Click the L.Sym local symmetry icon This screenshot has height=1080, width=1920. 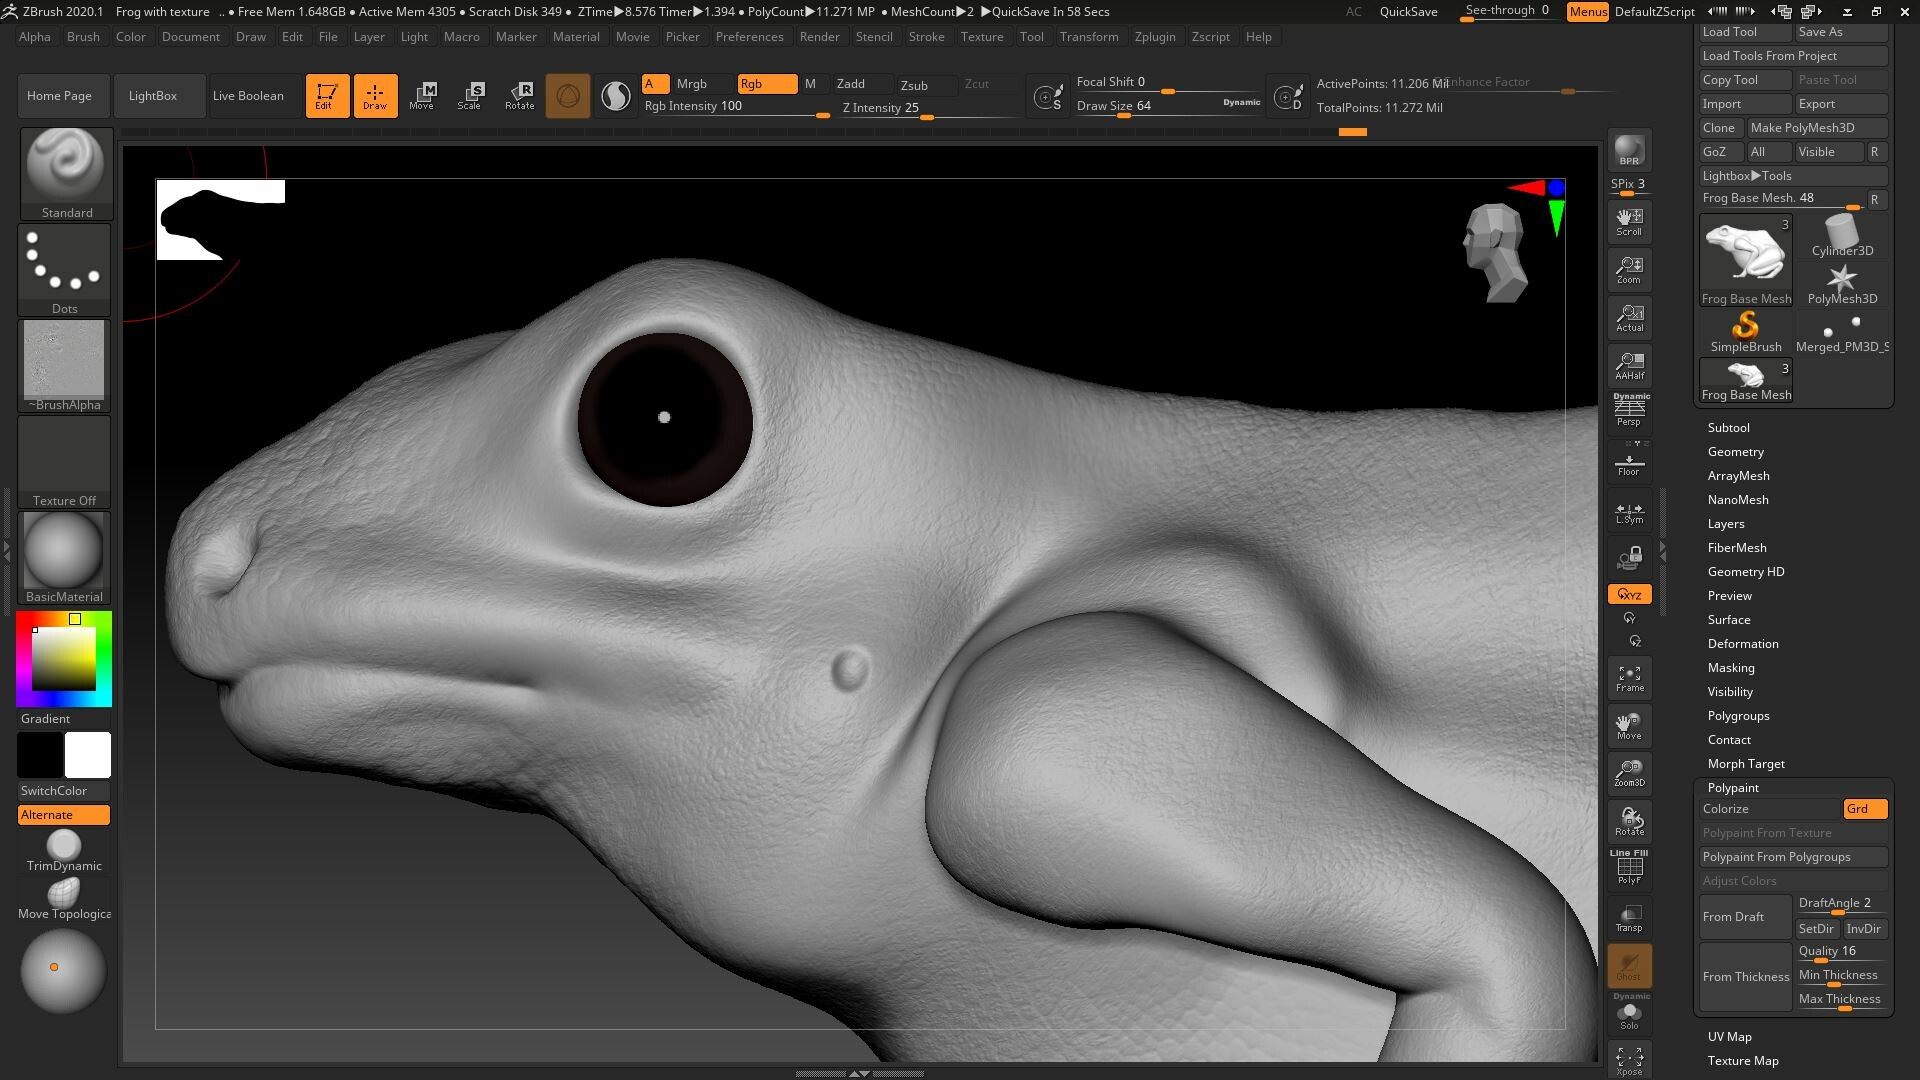(1629, 512)
